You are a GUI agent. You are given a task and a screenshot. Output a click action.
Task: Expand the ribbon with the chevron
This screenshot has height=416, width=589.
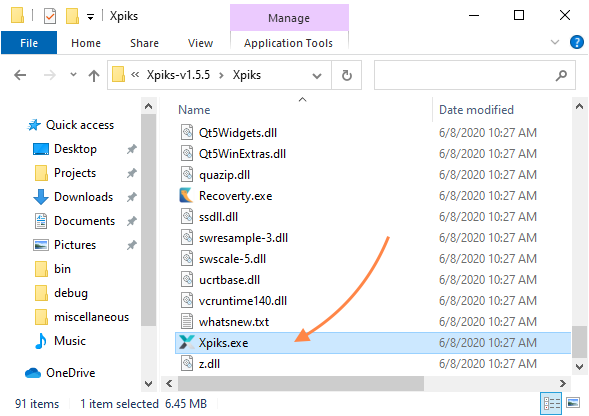pos(555,42)
